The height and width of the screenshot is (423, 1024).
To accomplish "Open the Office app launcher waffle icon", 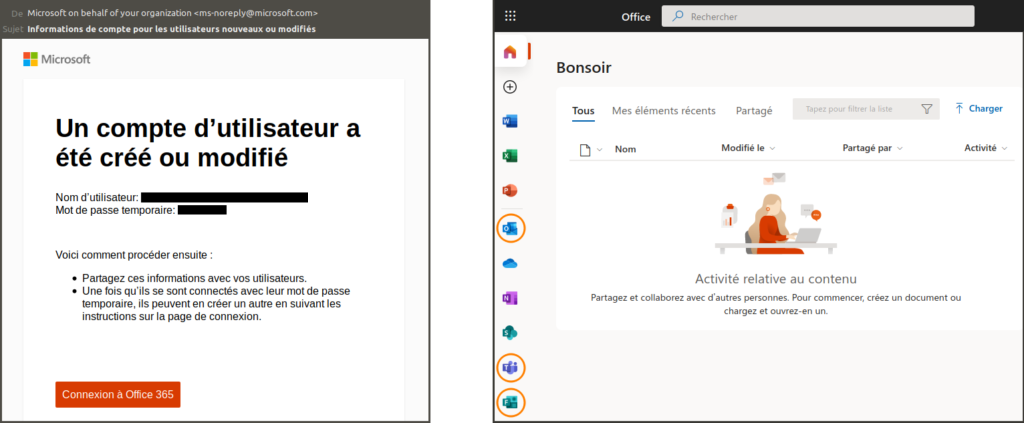I will (511, 16).
